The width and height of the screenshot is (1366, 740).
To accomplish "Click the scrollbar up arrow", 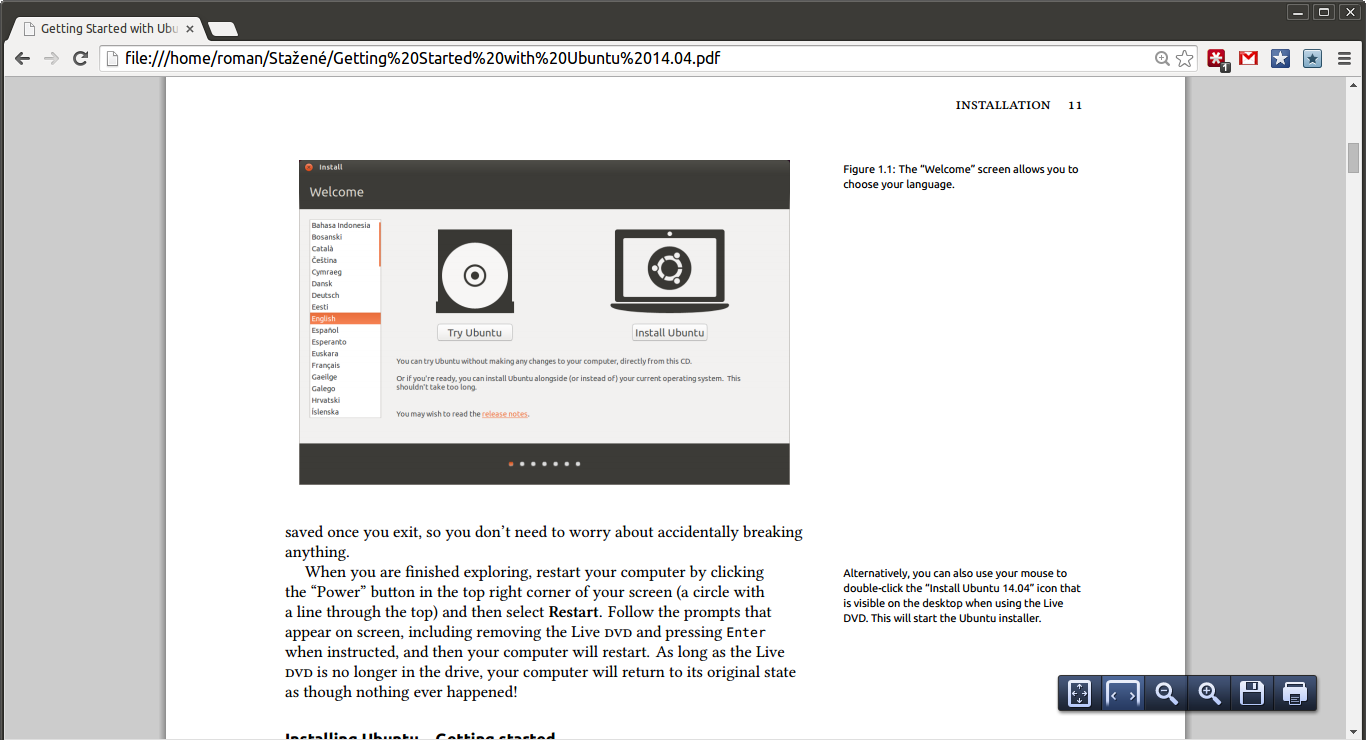I will click(x=1354, y=85).
